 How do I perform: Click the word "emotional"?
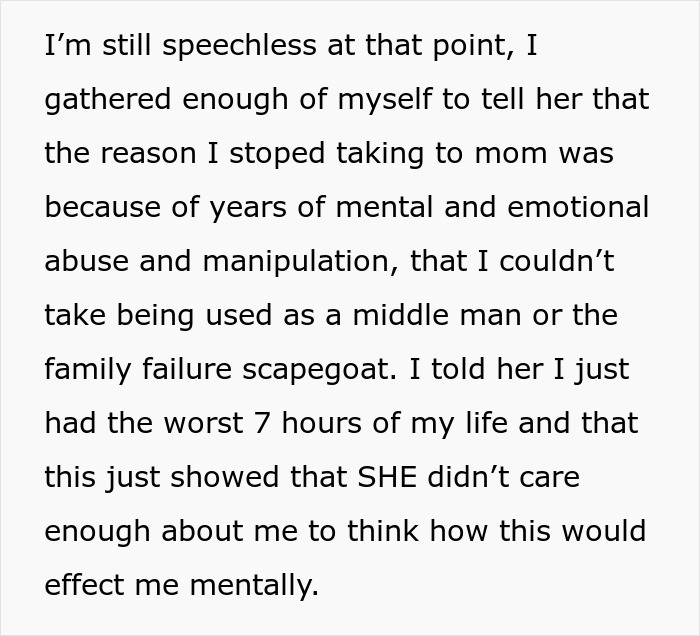click(578, 207)
